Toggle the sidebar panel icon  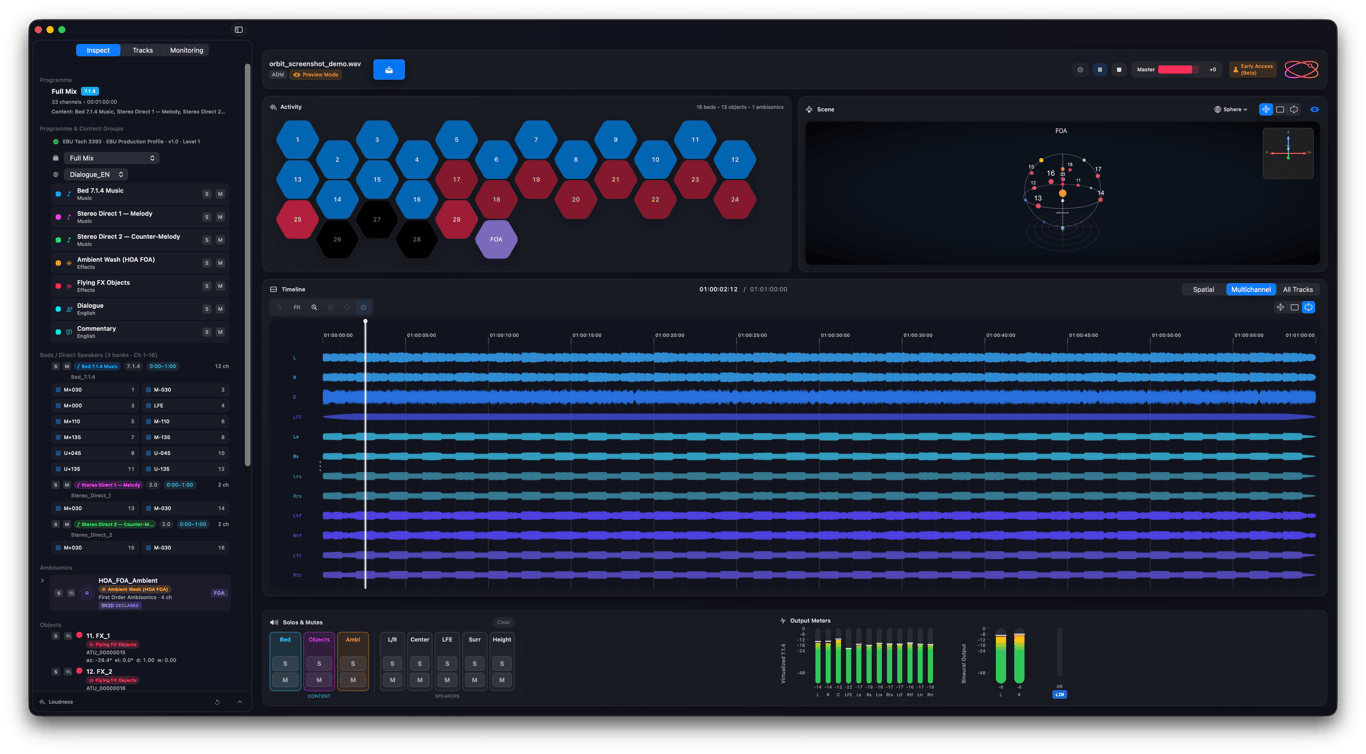[238, 30]
